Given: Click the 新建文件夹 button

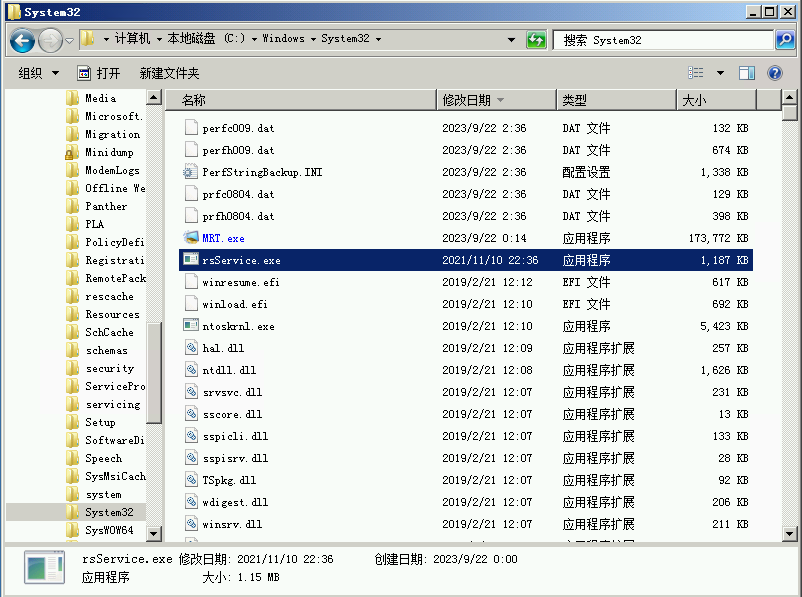Looking at the screenshot, I should pos(169,73).
